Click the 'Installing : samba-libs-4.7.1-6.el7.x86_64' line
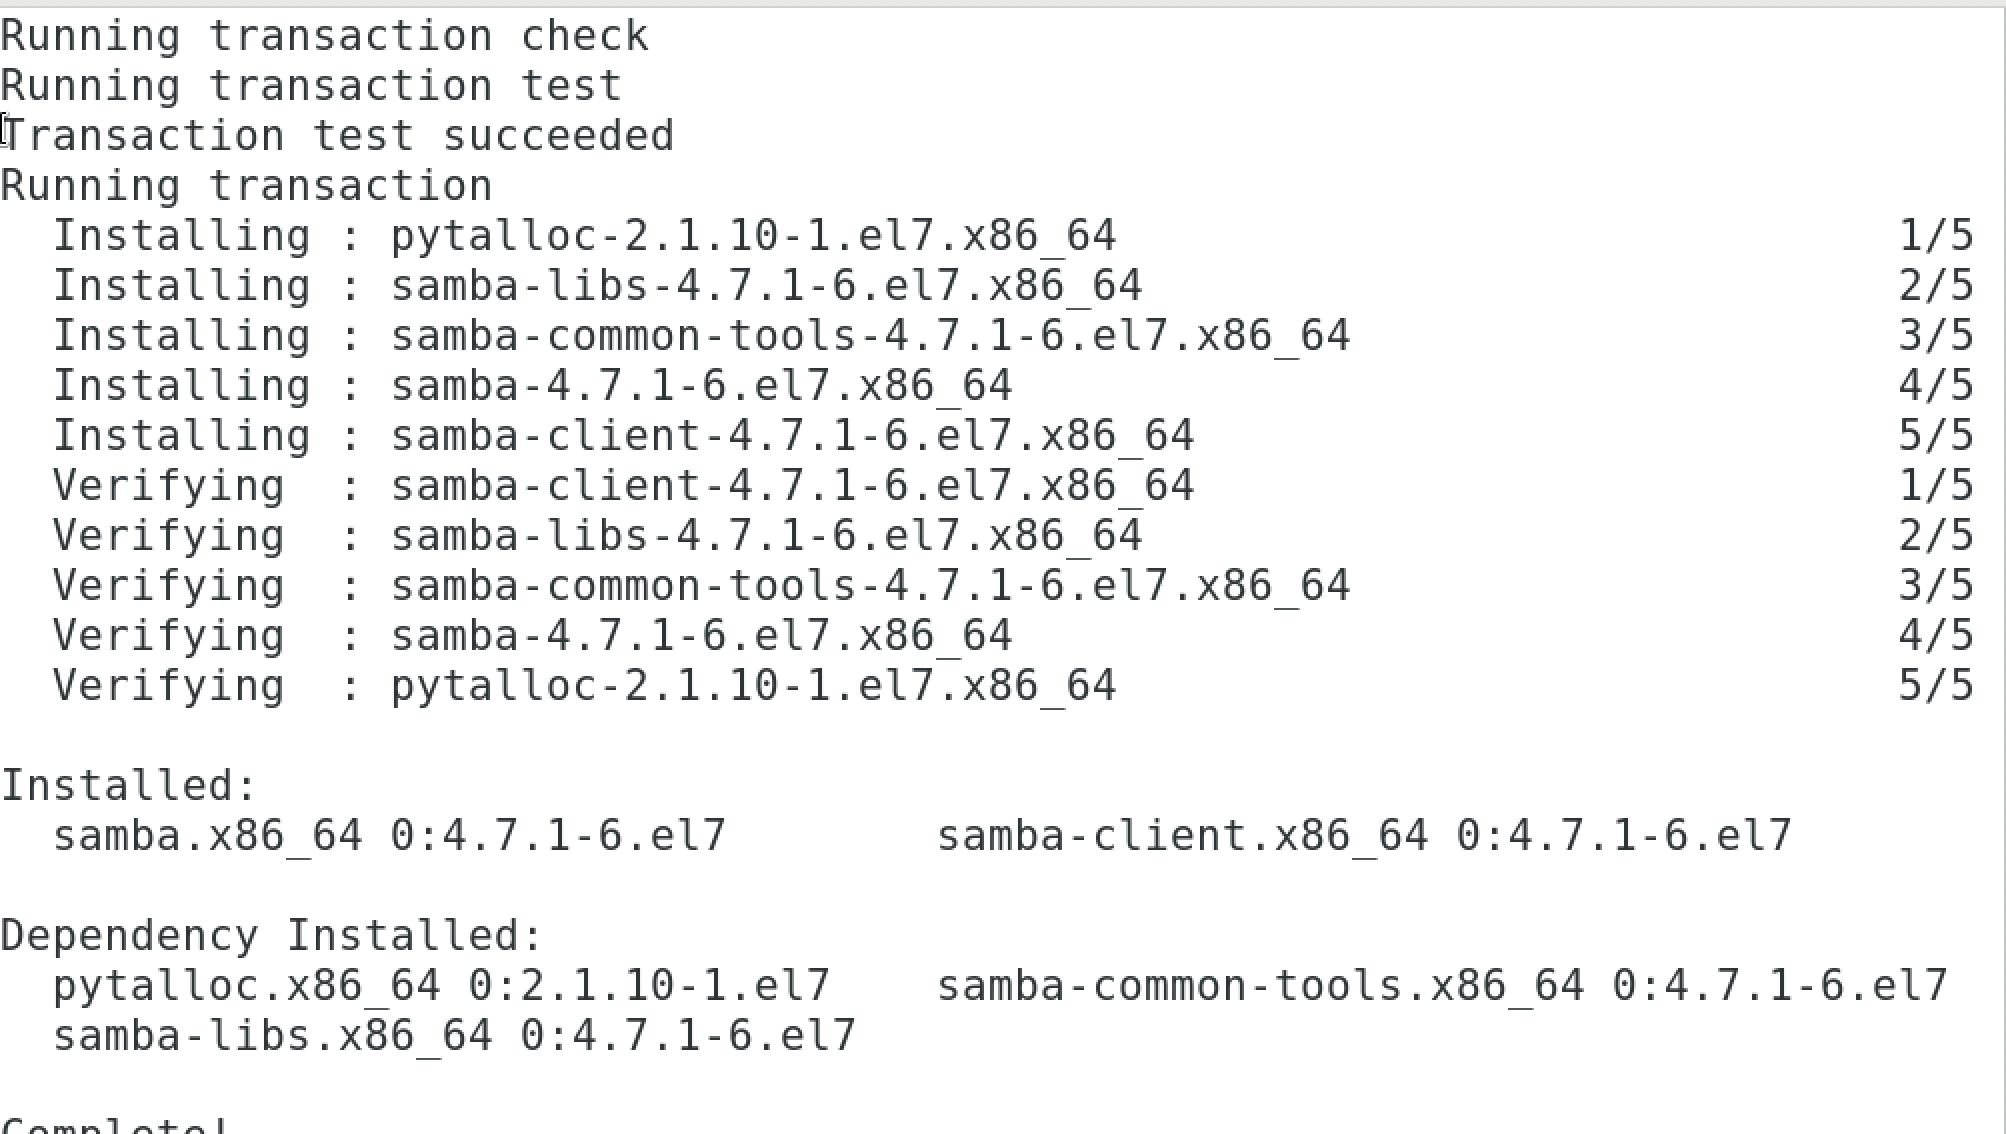The image size is (2006, 1134). click(597, 286)
